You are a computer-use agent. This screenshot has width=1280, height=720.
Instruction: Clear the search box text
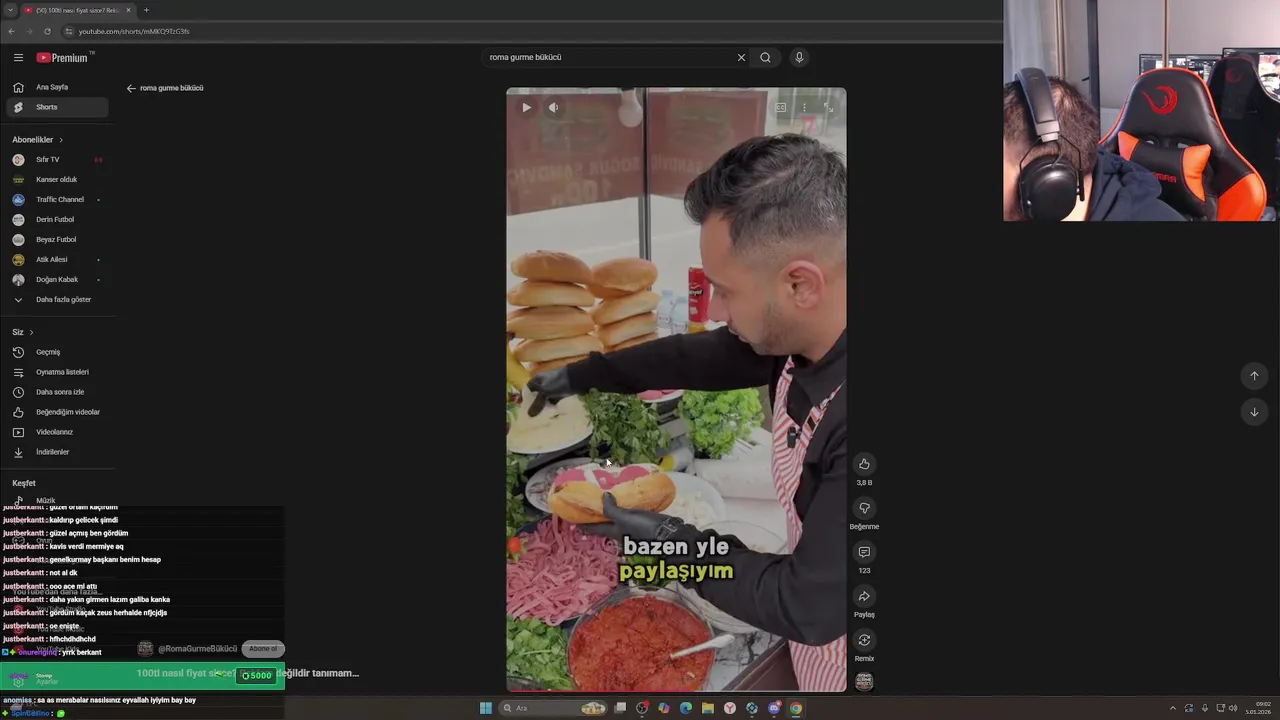741,57
